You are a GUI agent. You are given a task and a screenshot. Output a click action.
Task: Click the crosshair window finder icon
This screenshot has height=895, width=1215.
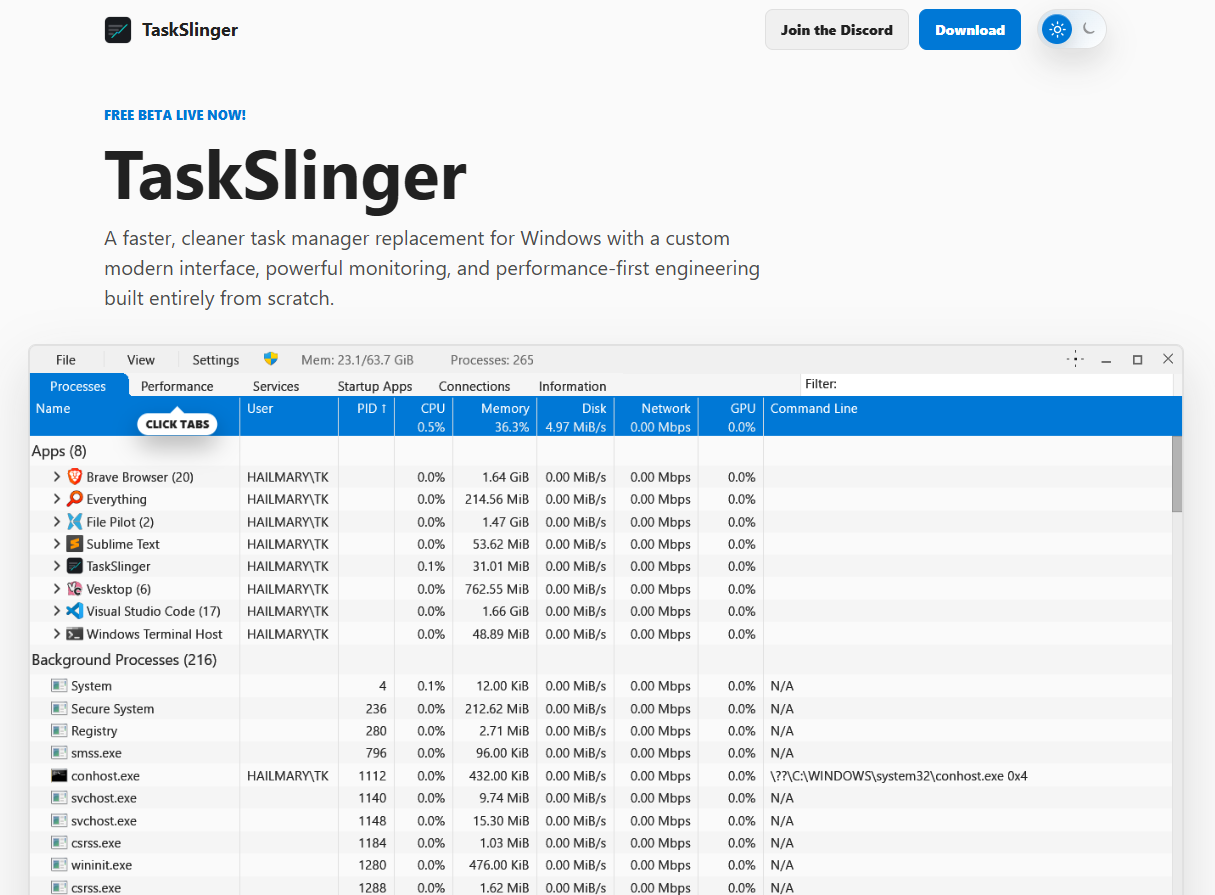1075,359
